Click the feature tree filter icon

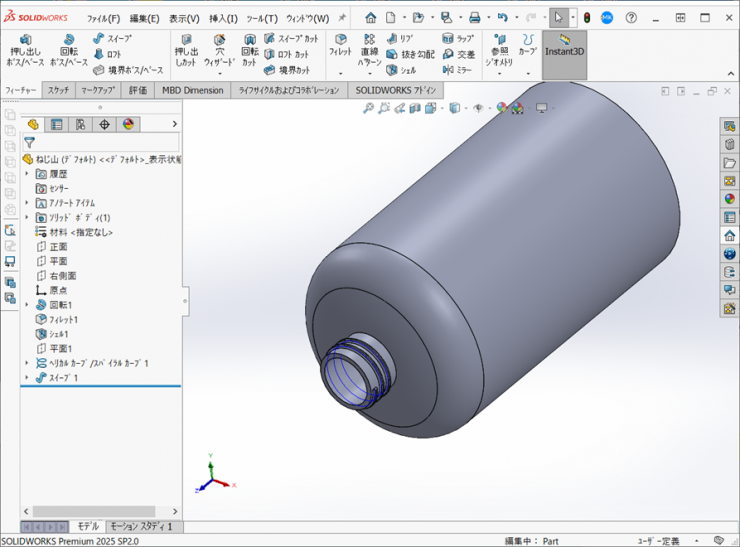30,143
